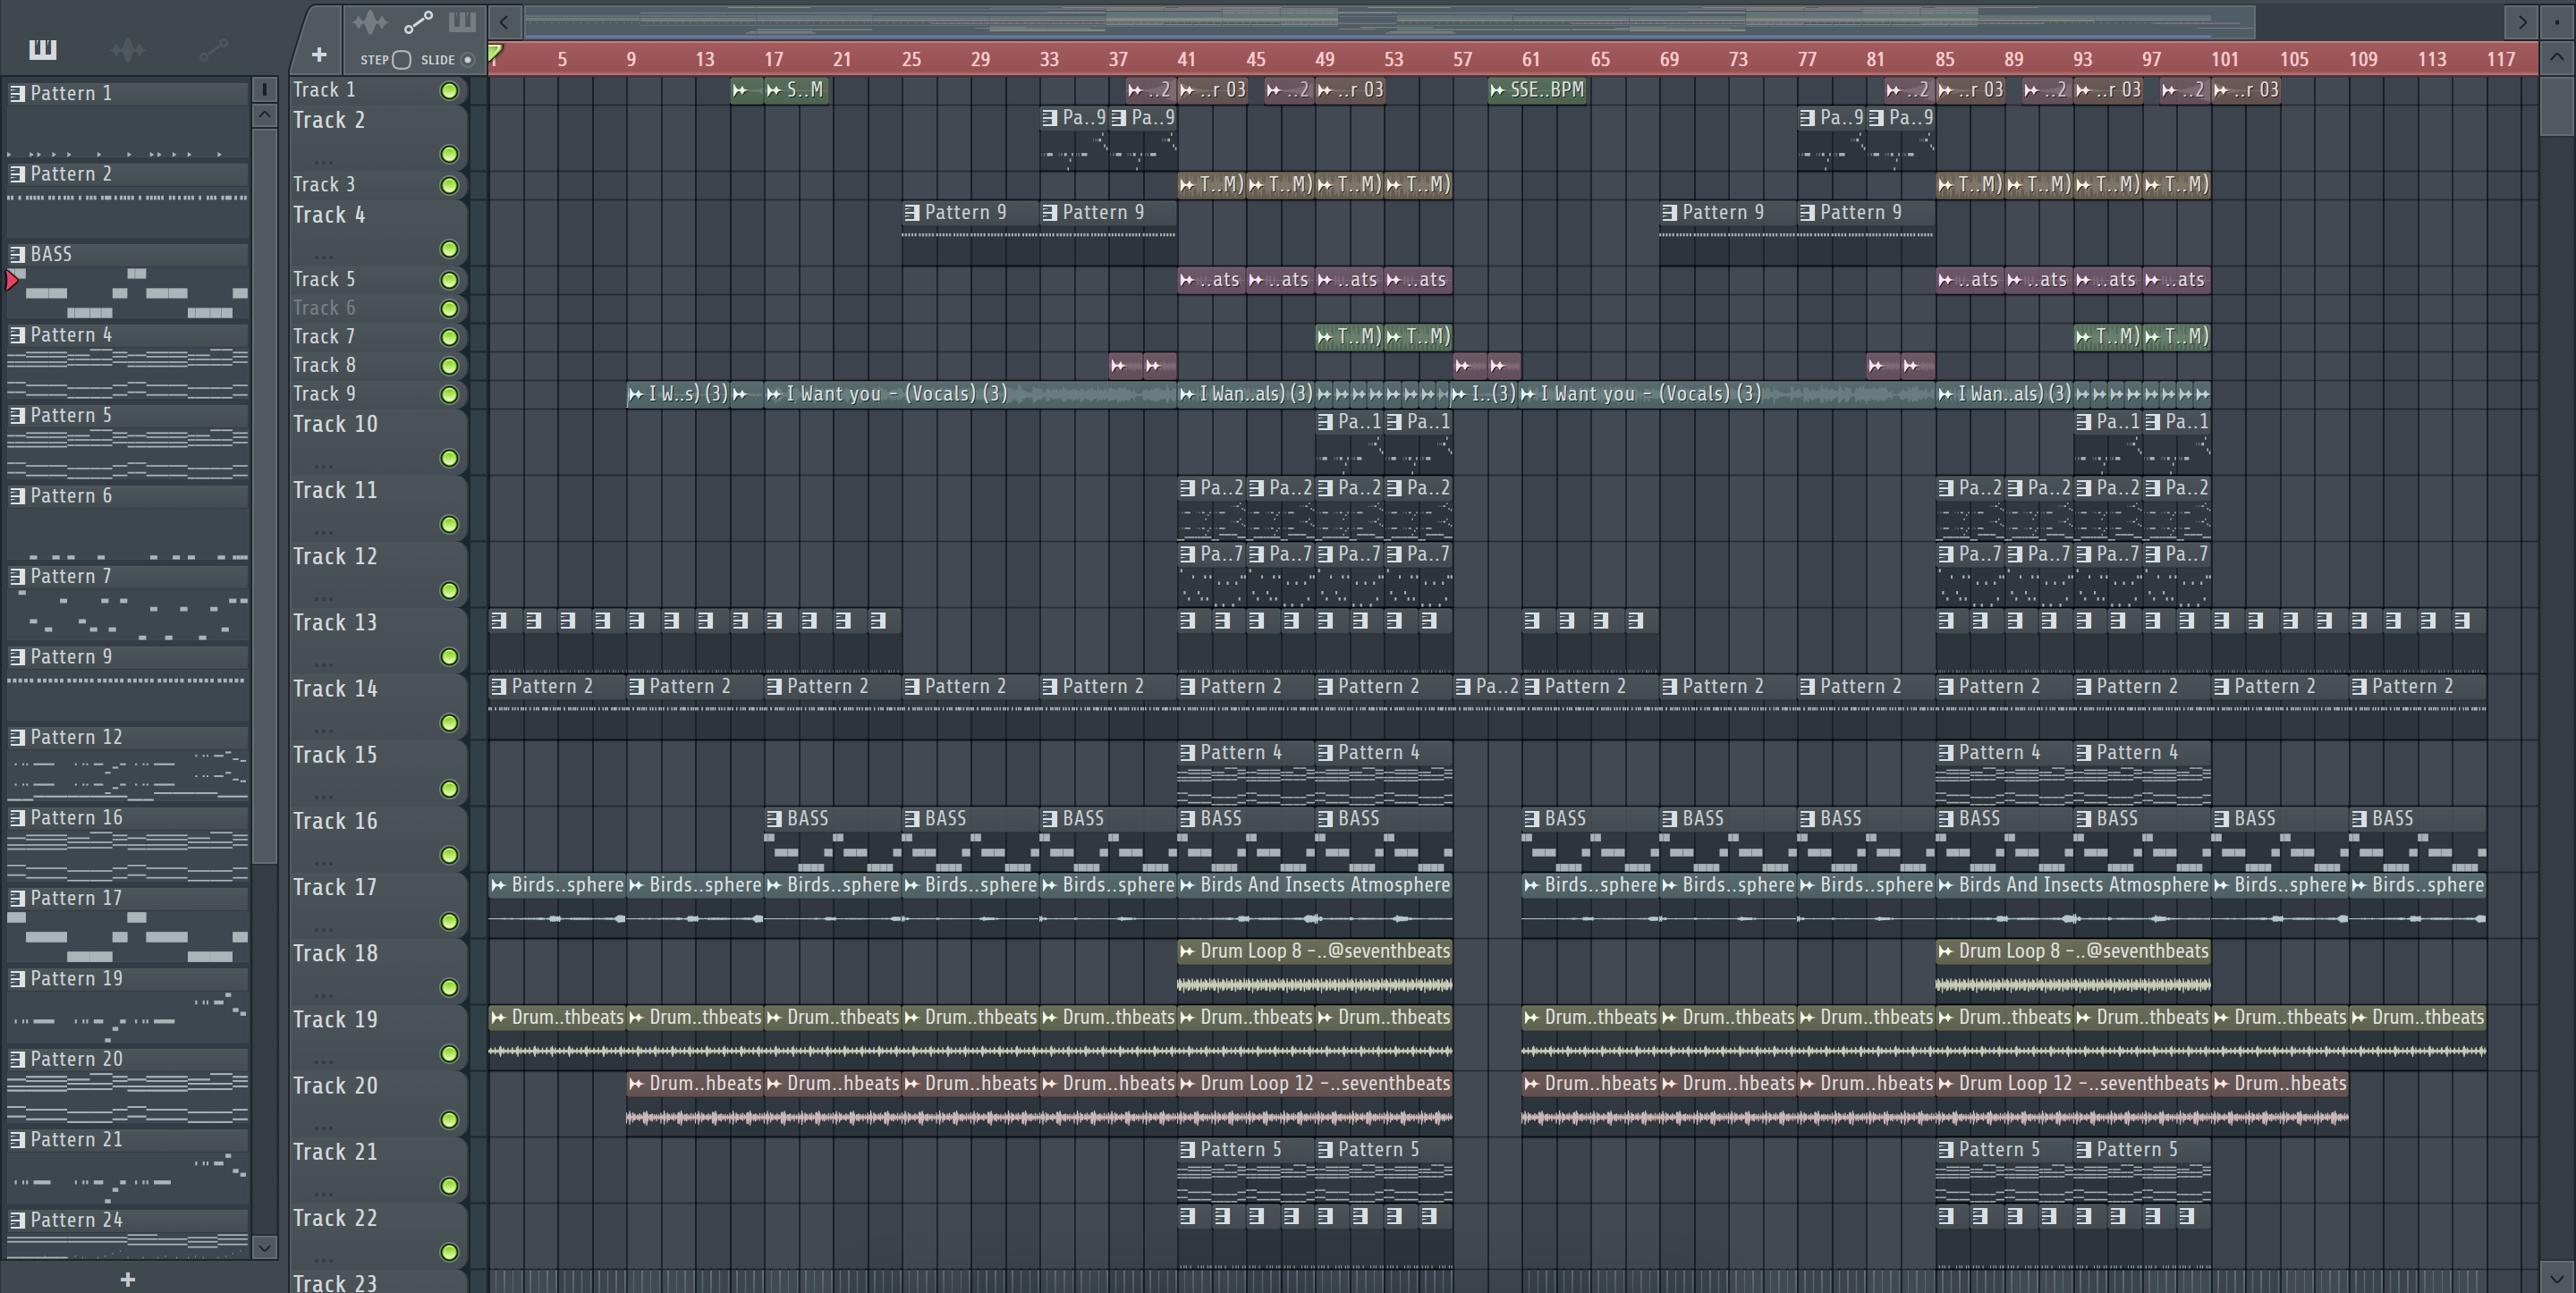Viewport: 2576px width, 1293px height.
Task: Select the Track 14 header
Action: [x=379, y=706]
